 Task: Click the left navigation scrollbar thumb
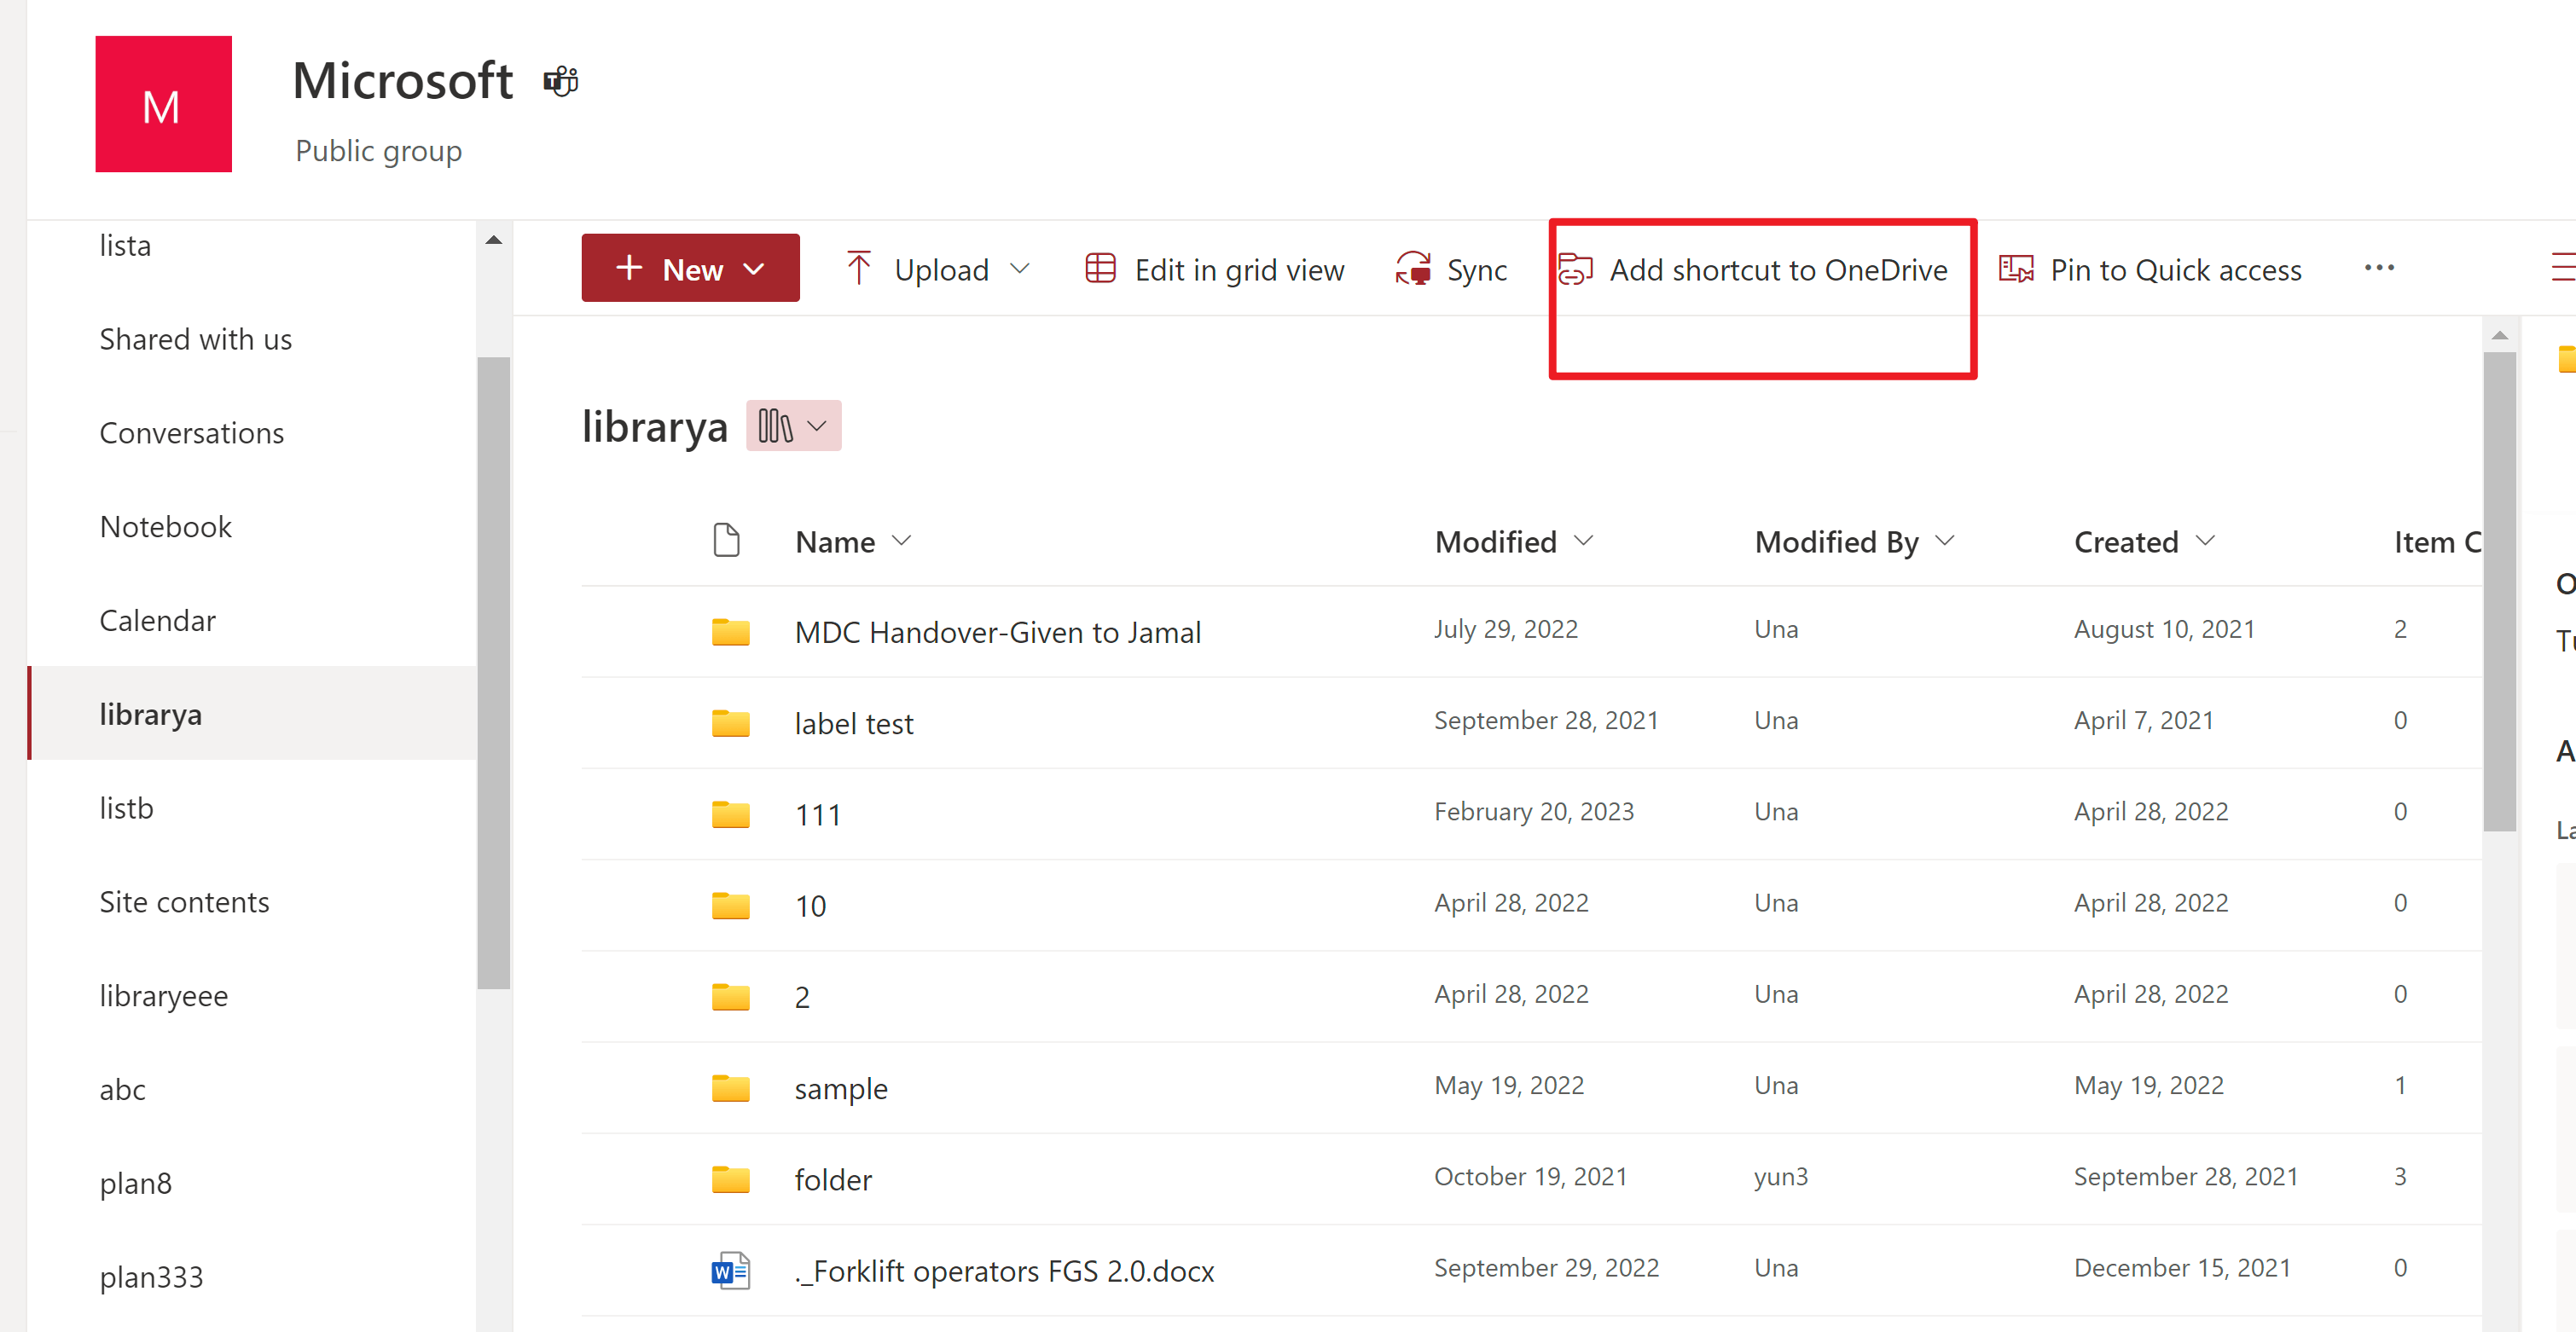click(494, 673)
